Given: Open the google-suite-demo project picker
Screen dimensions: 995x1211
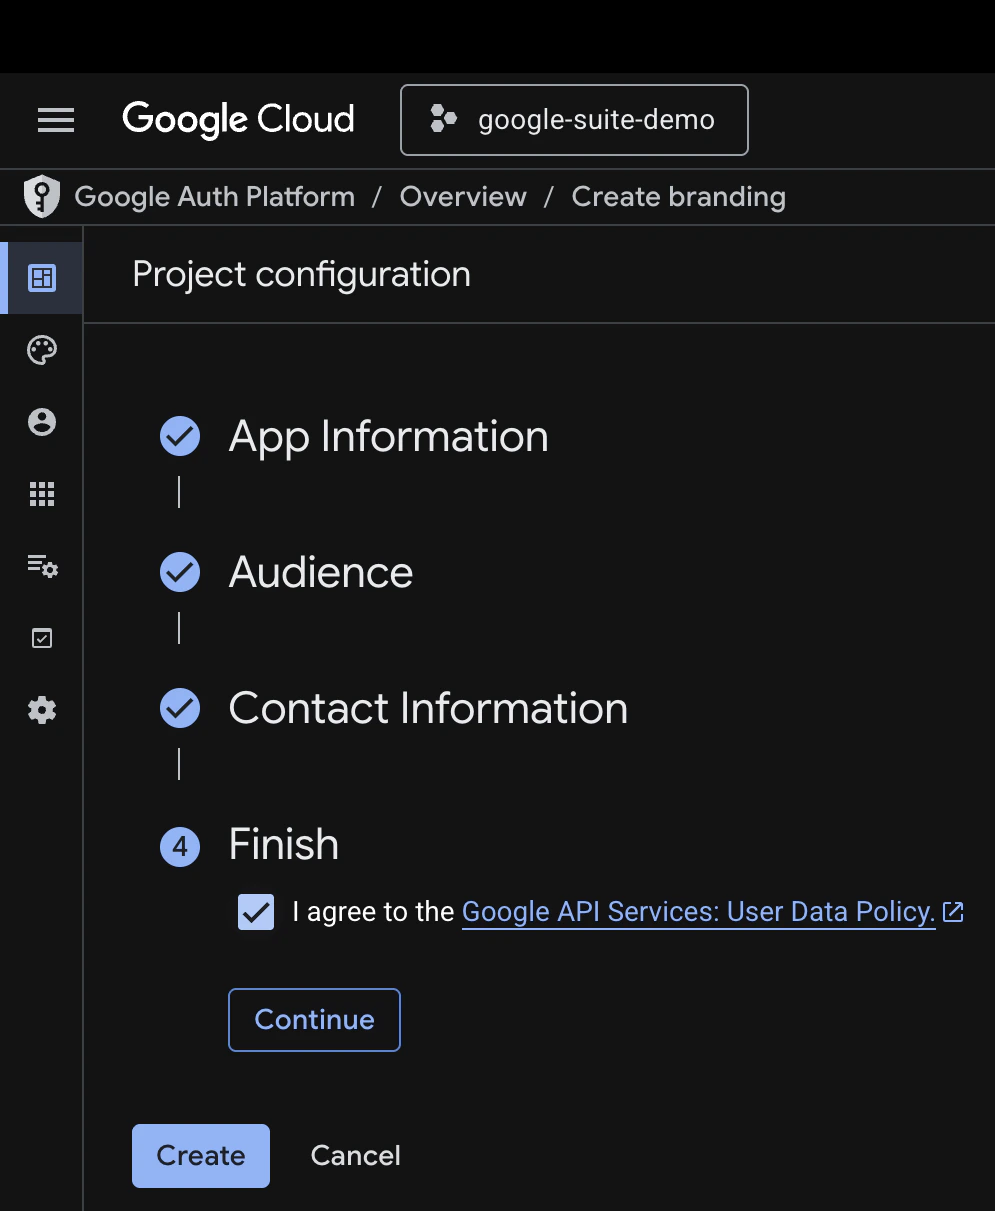Looking at the screenshot, I should tap(574, 120).
